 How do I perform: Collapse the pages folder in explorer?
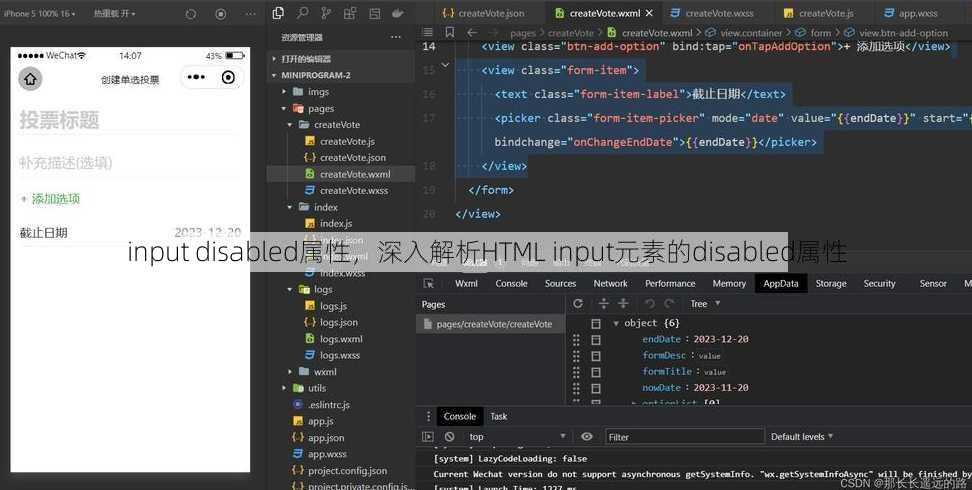[x=284, y=109]
